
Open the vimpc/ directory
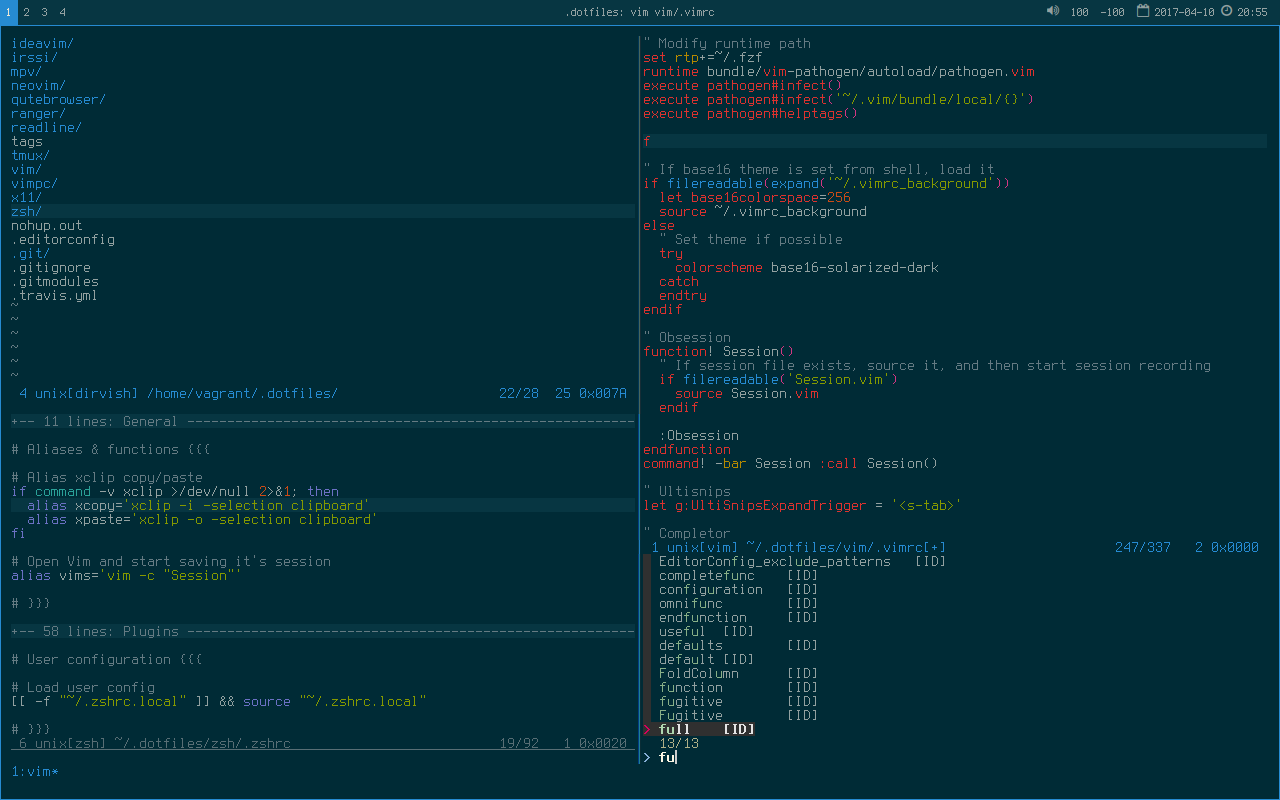[x=34, y=183]
